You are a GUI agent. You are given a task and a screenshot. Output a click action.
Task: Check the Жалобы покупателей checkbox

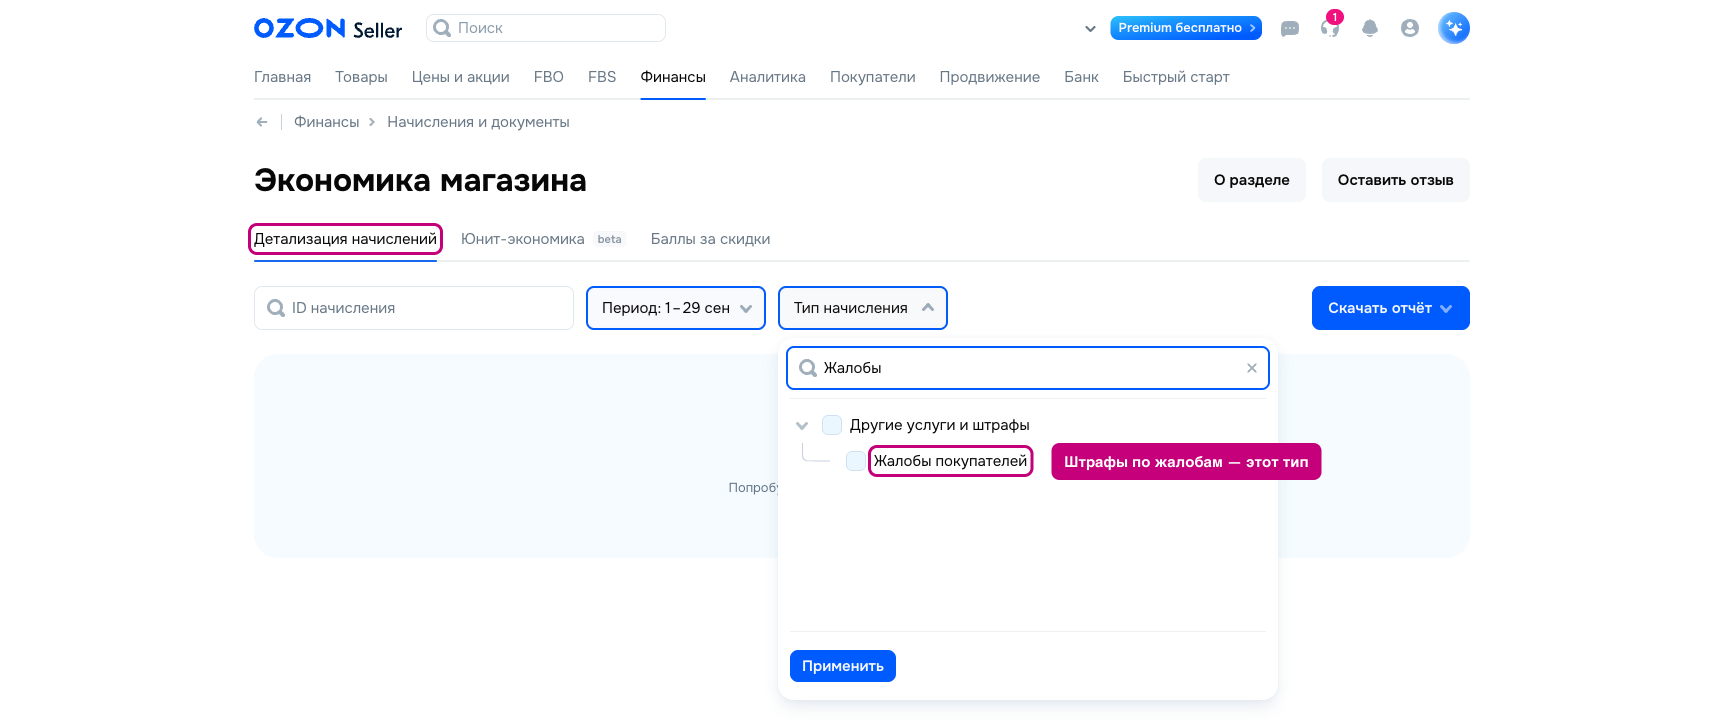[856, 461]
